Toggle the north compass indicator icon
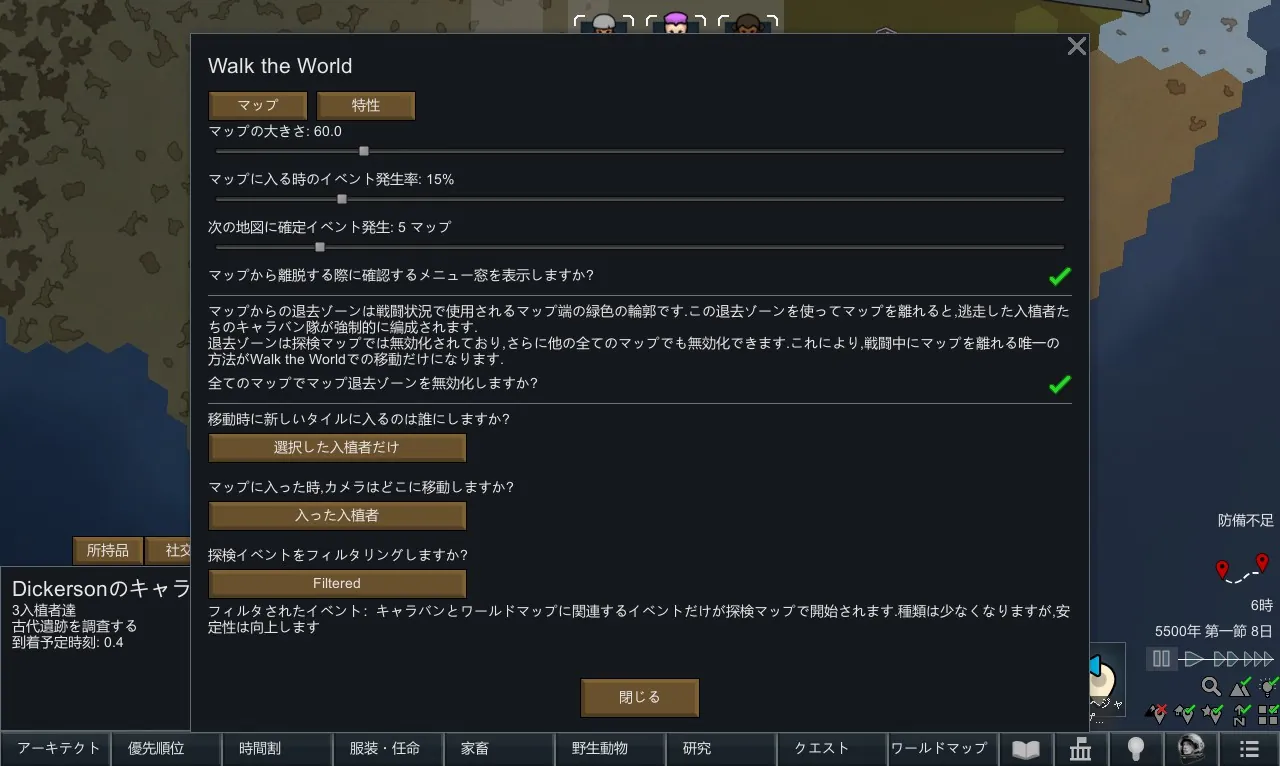The width and height of the screenshot is (1280, 766). coord(1240,714)
